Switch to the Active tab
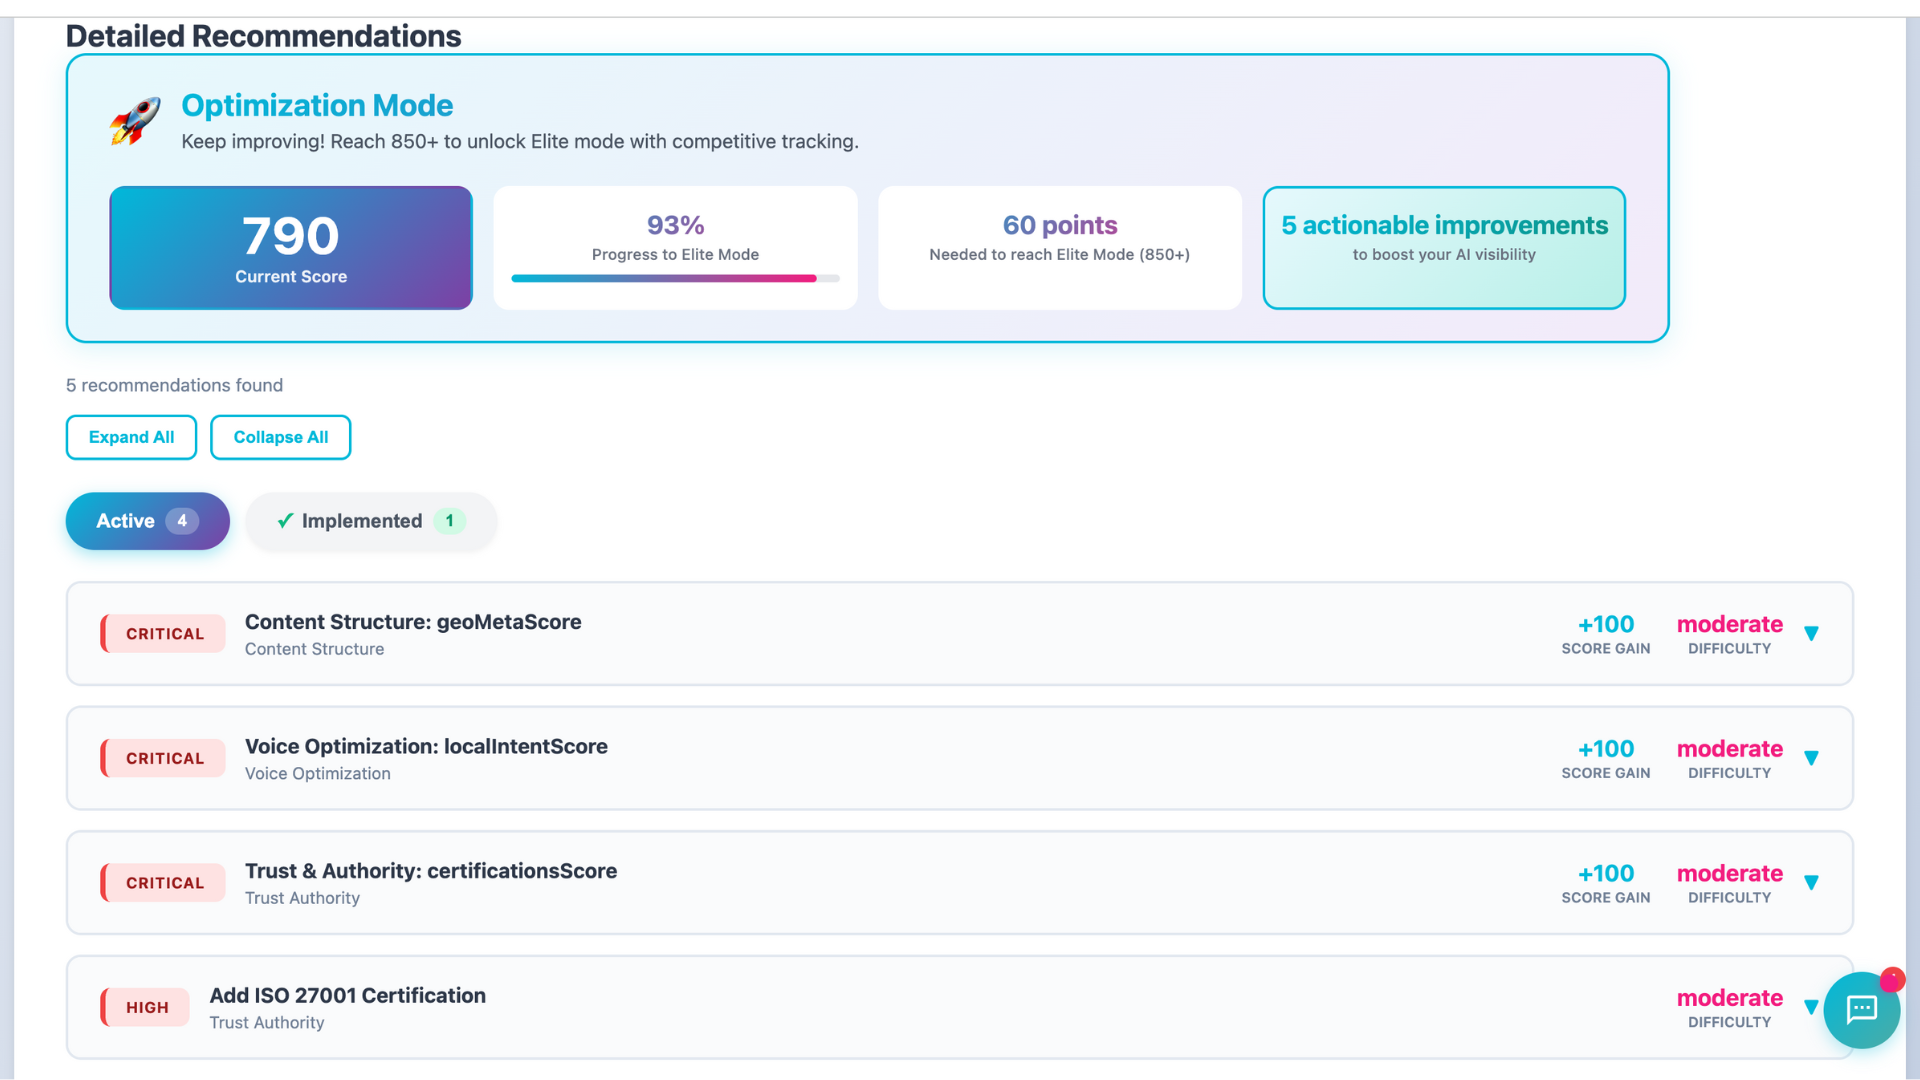 pos(147,521)
